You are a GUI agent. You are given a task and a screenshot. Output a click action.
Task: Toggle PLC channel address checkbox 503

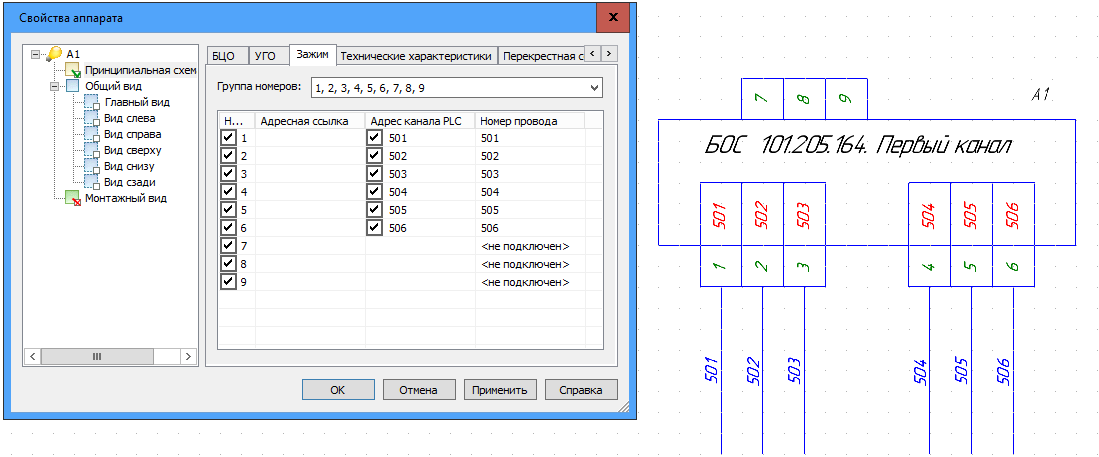point(375,174)
